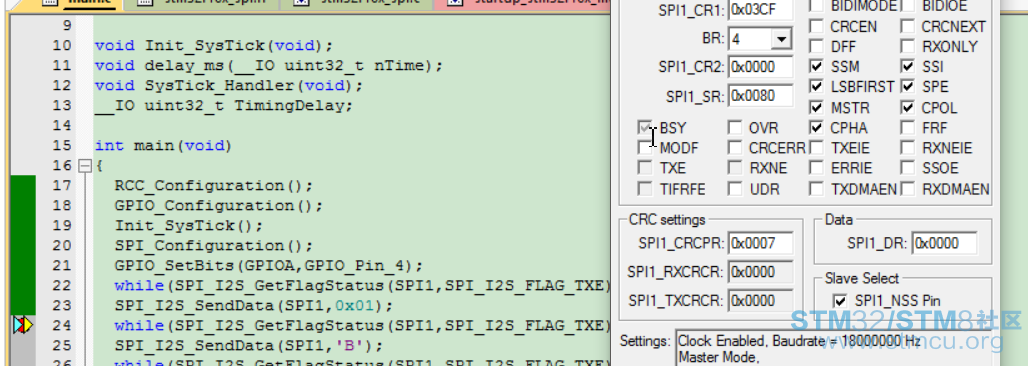
Task: Collapse the main function fold at line 16
Action: pos(85,166)
